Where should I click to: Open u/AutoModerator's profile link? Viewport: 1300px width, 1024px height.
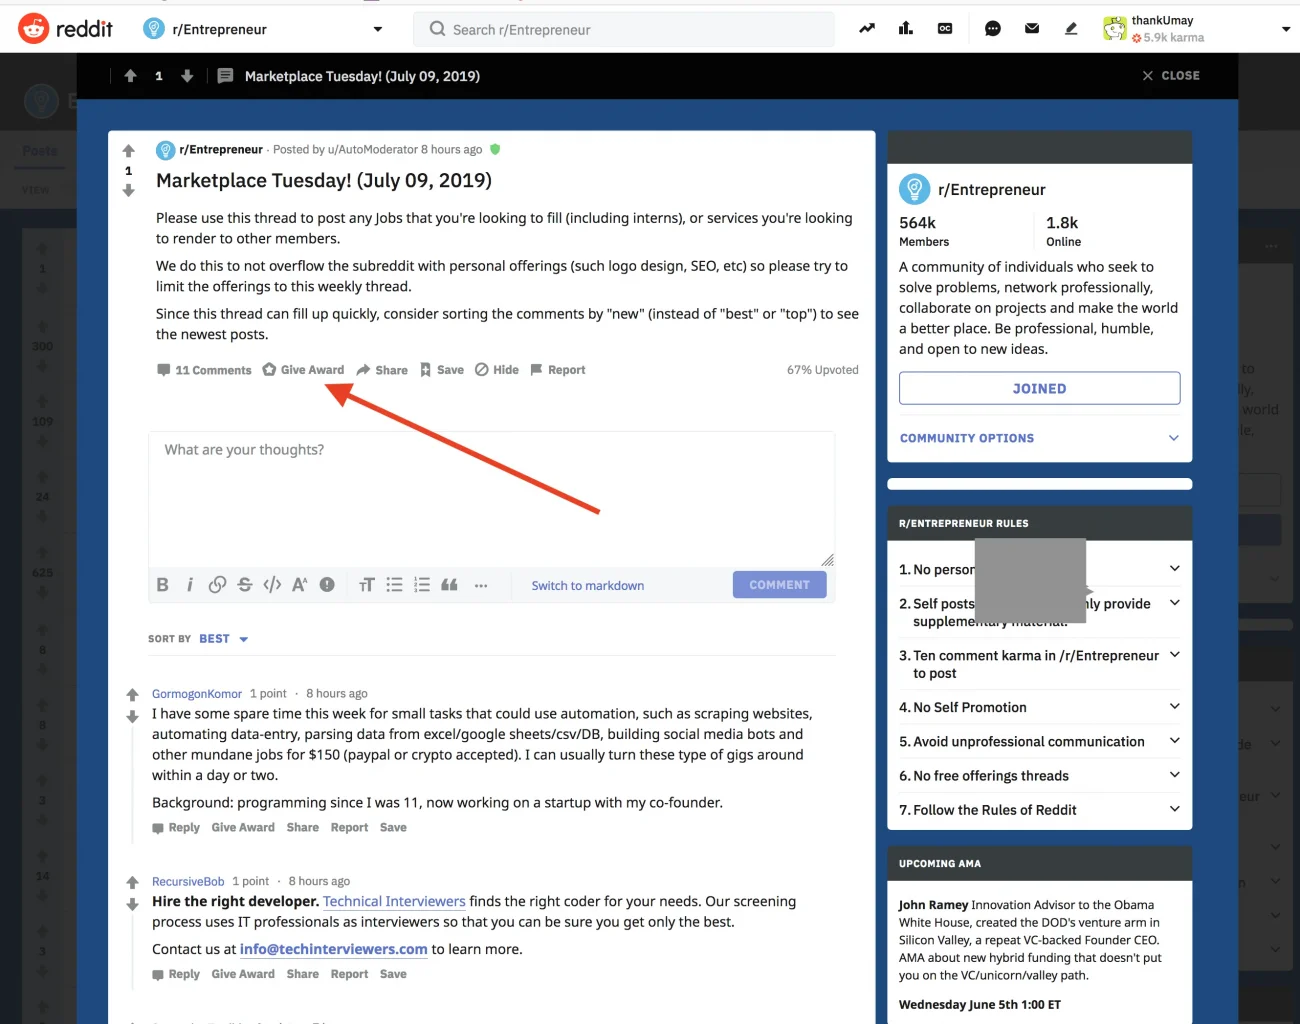(373, 150)
